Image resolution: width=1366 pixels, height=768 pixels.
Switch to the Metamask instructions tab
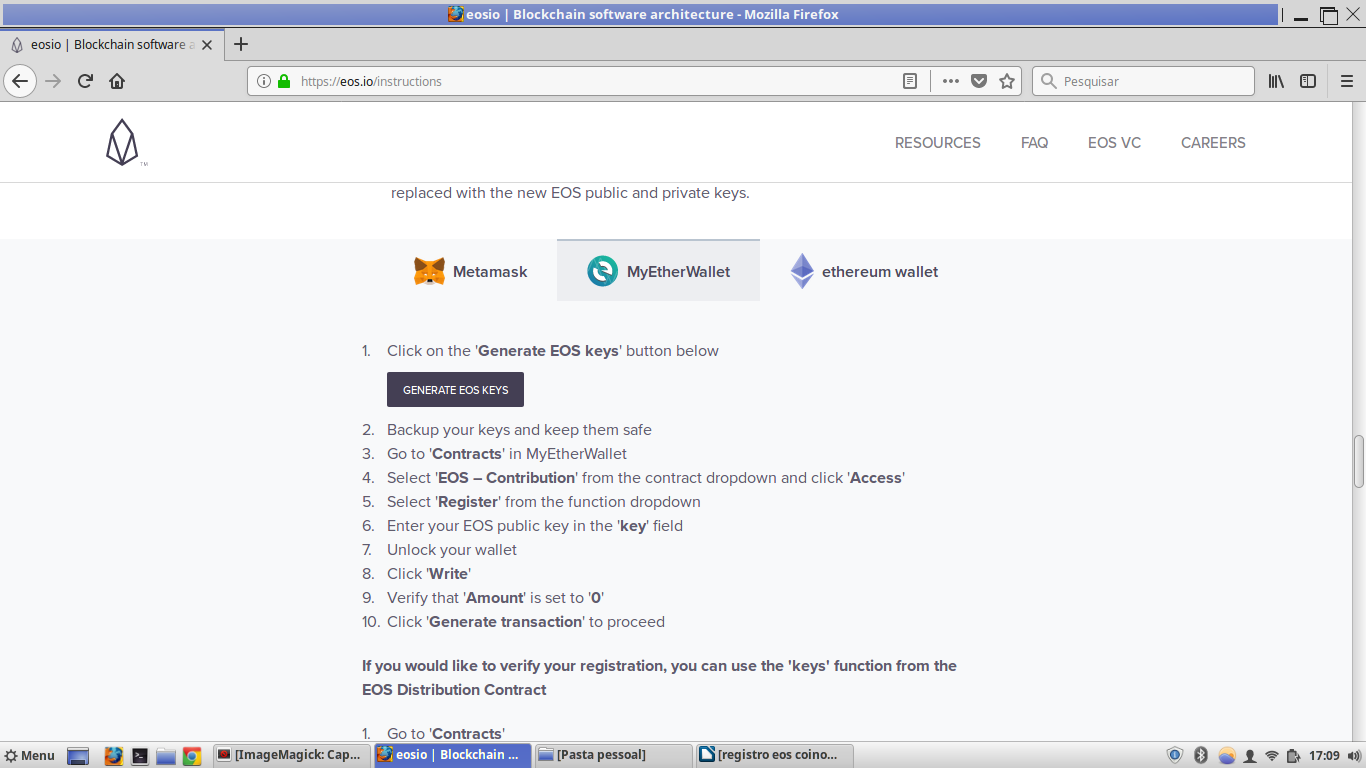coord(471,271)
